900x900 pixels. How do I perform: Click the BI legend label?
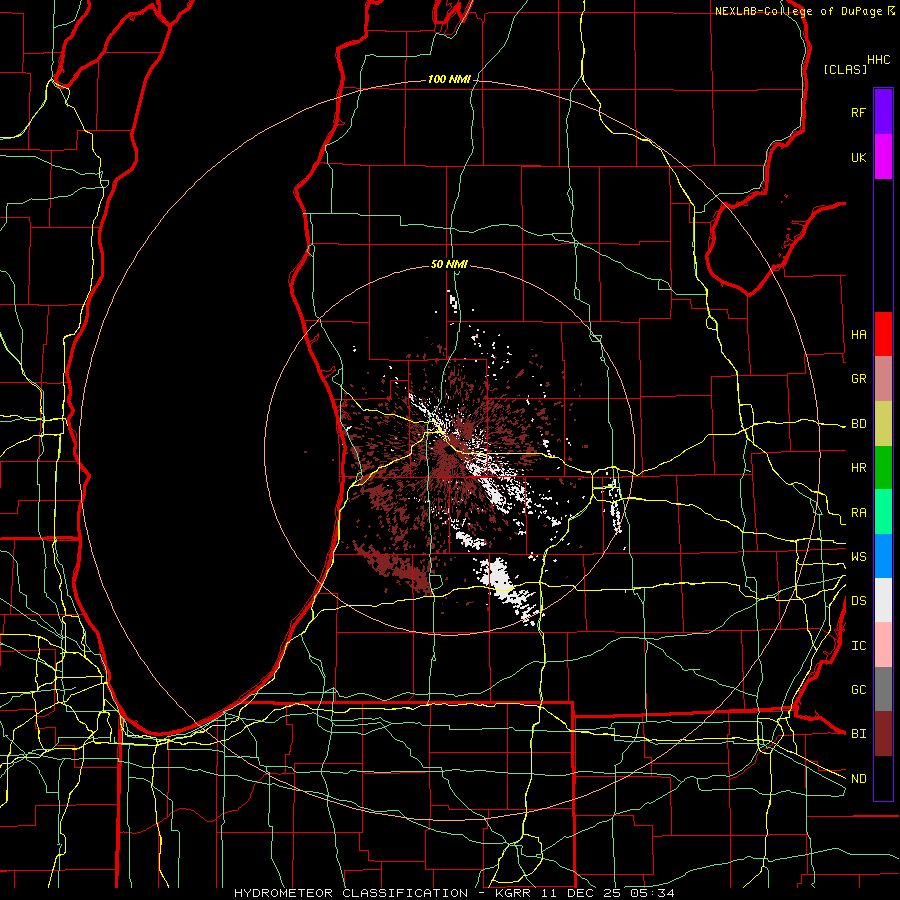pos(858,734)
